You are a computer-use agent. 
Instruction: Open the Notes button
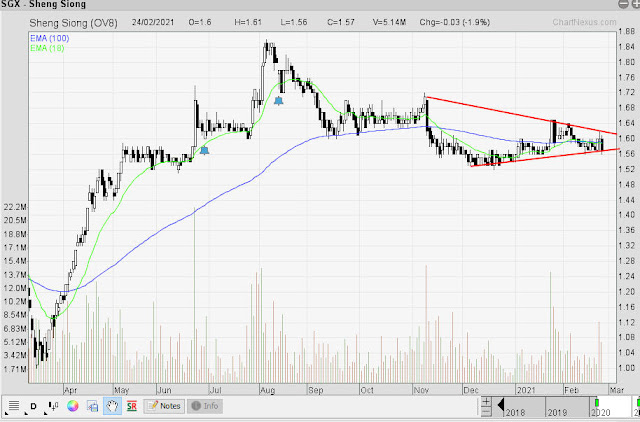click(164, 406)
